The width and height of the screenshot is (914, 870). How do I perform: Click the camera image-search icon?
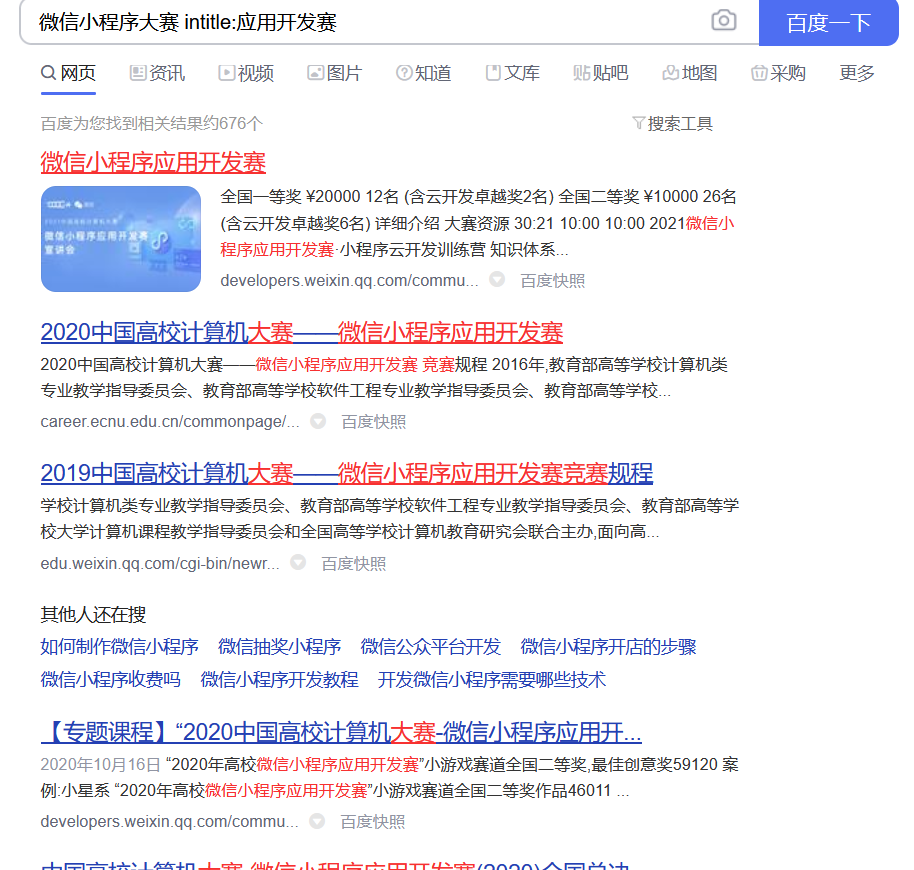pyautogui.click(x=723, y=21)
